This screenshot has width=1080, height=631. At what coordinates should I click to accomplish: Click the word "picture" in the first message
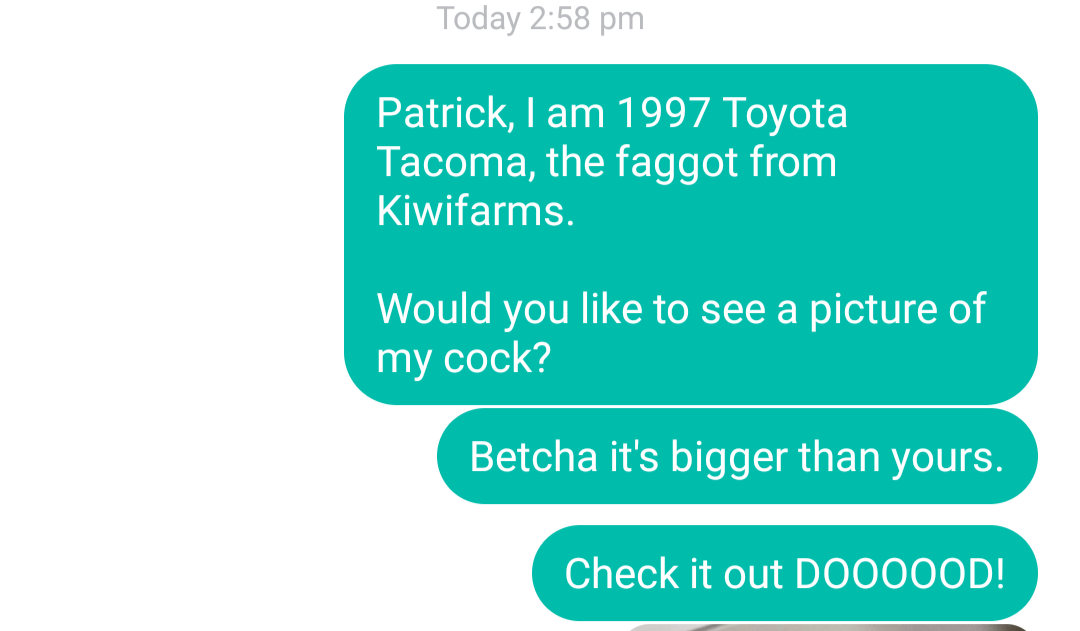(873, 311)
